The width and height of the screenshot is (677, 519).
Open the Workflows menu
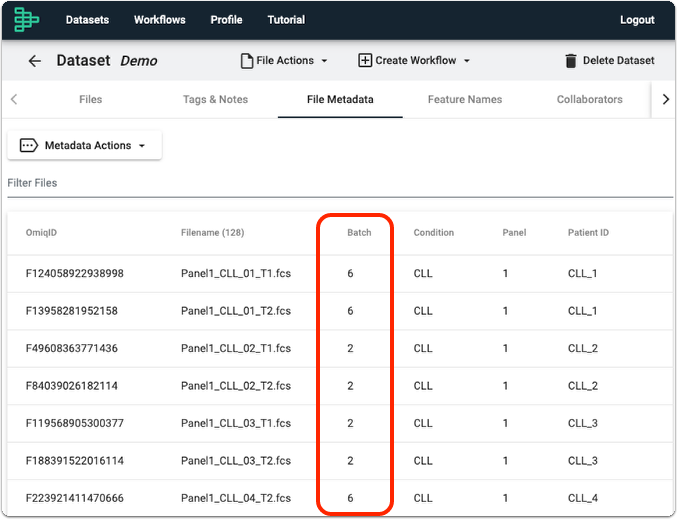click(x=159, y=20)
